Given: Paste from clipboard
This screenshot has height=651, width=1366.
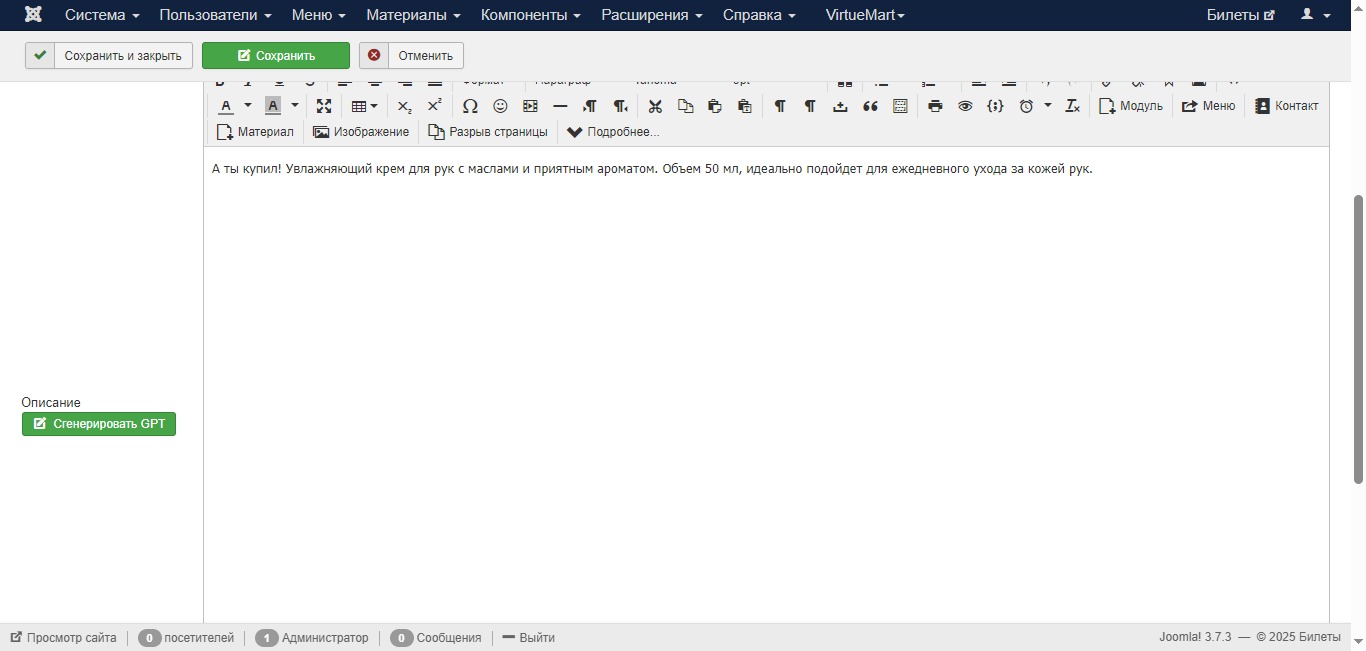Looking at the screenshot, I should click(715, 106).
